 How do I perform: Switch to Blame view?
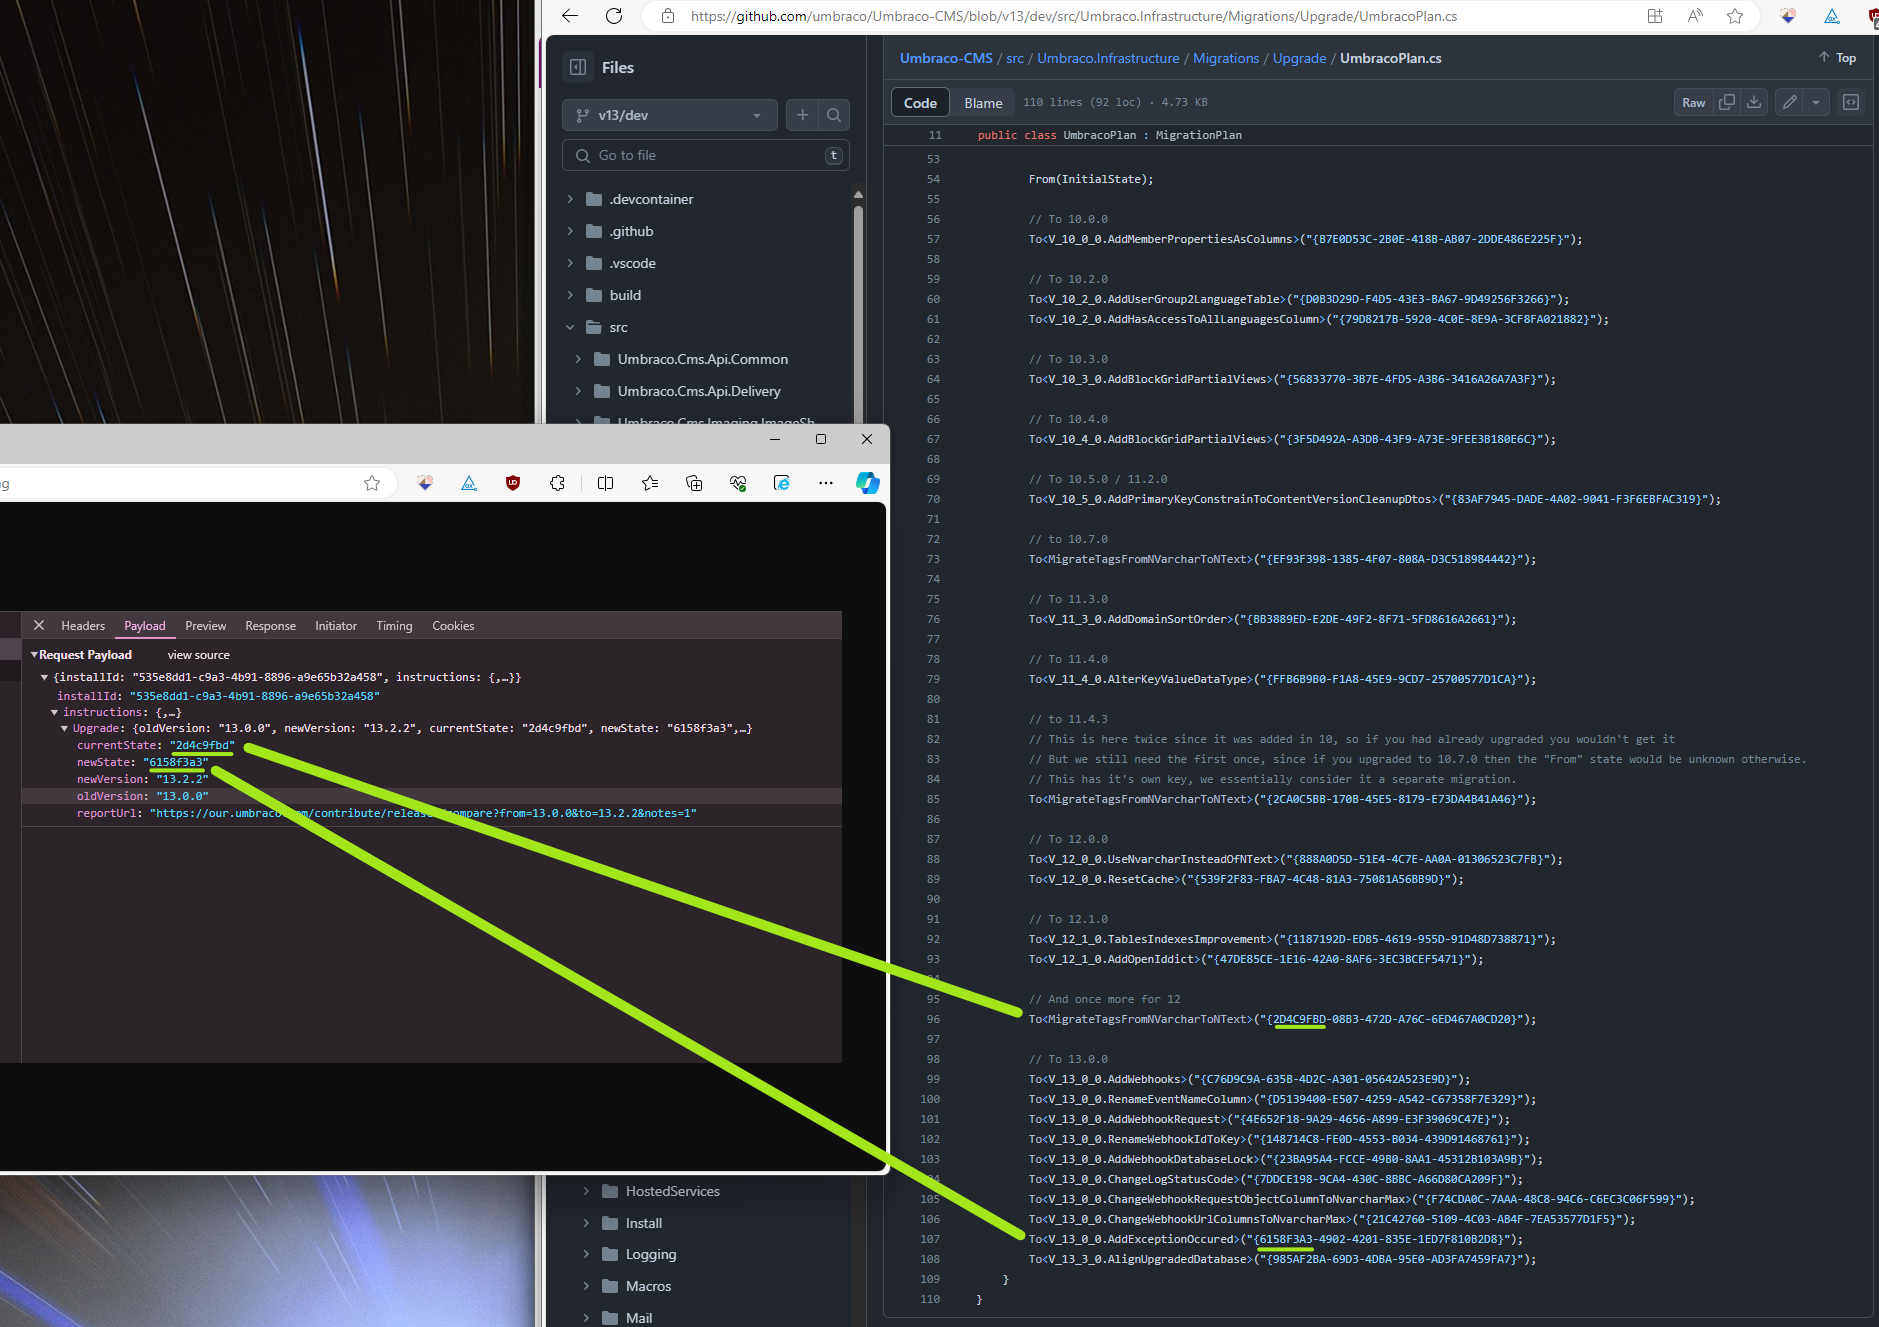(983, 102)
